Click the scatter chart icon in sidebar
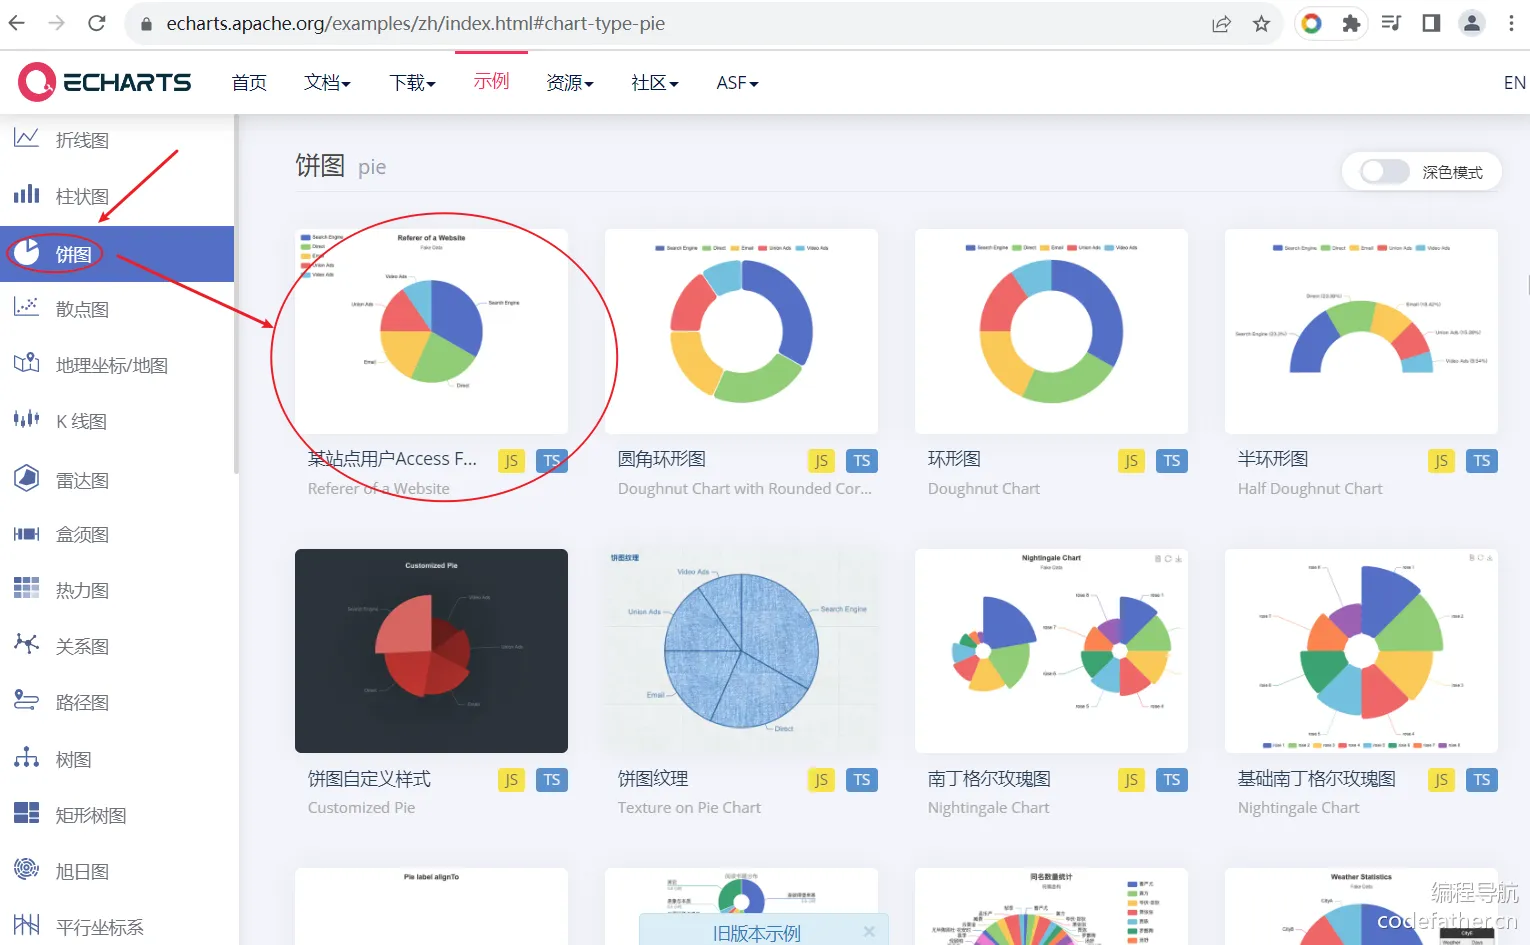 [26, 307]
